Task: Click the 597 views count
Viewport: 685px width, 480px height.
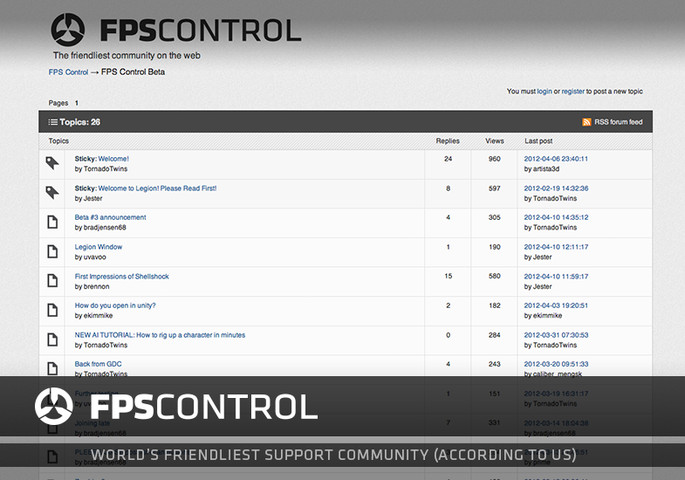Action: pos(495,188)
